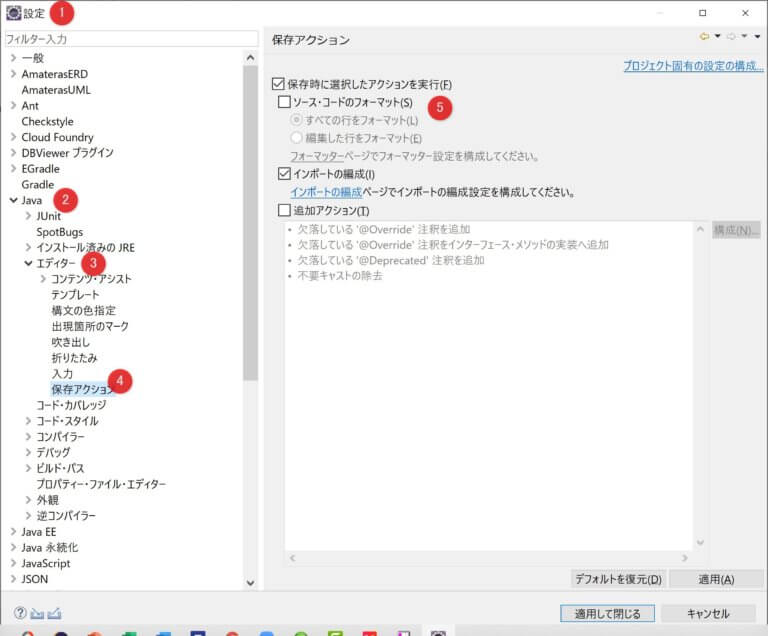768x636 pixels.
Task: Click the フィルター入力 filter text field
Action: point(130,39)
